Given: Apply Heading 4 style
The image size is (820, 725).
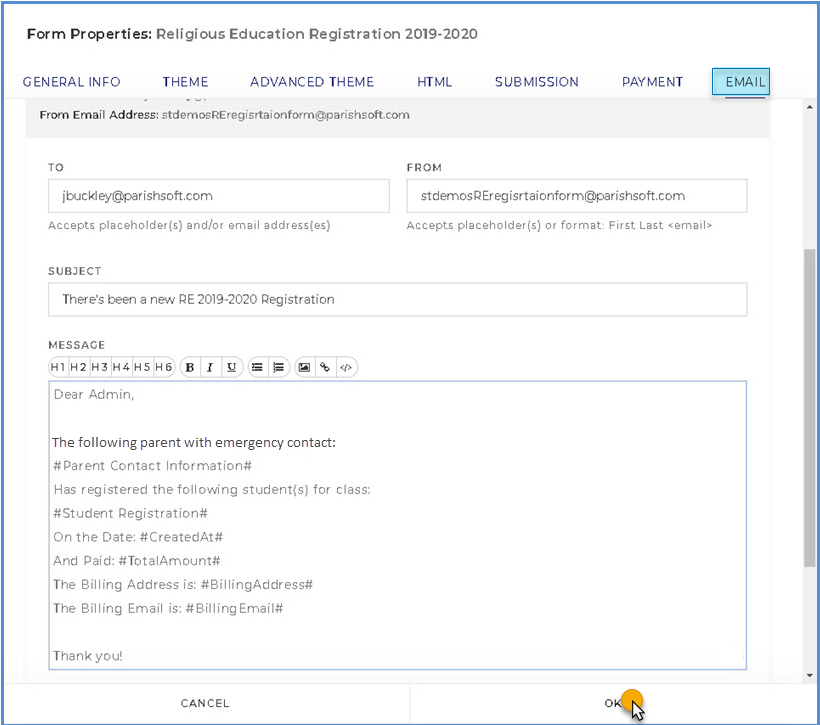Looking at the screenshot, I should tap(121, 367).
